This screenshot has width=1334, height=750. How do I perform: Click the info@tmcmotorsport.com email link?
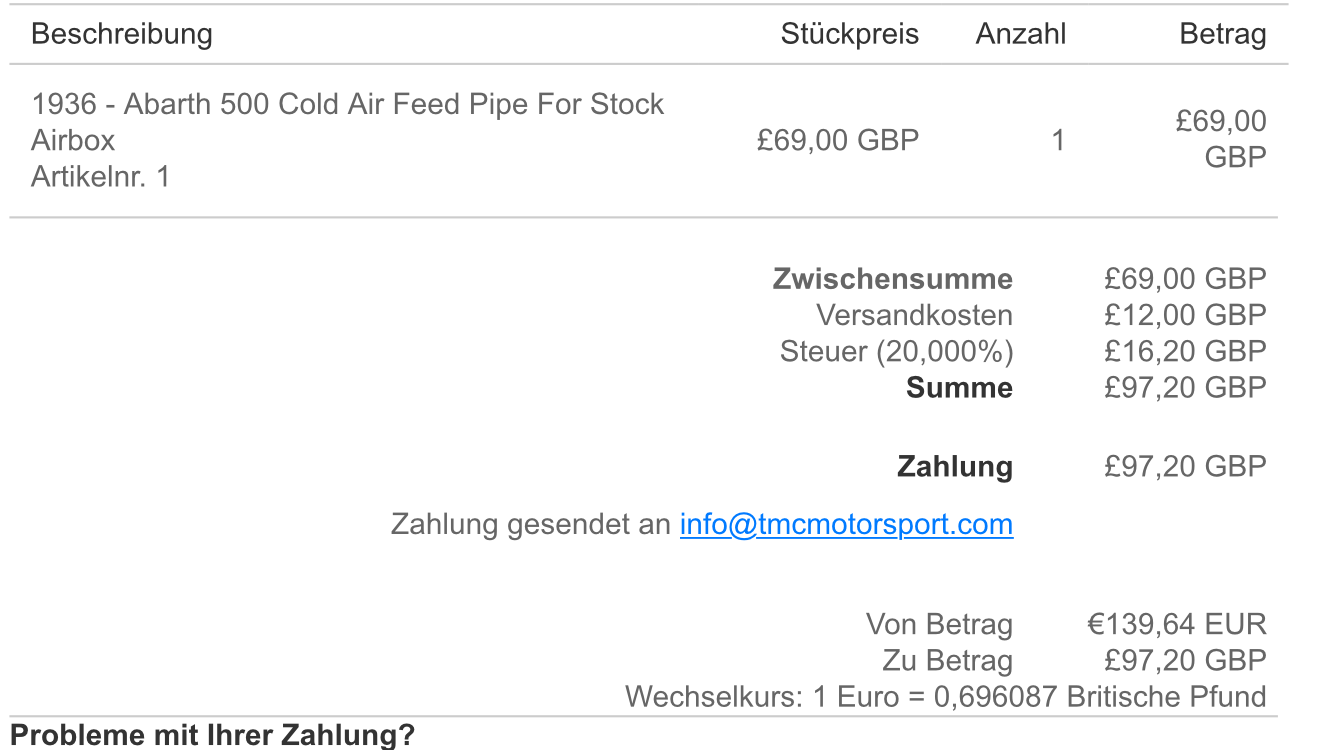click(x=846, y=524)
